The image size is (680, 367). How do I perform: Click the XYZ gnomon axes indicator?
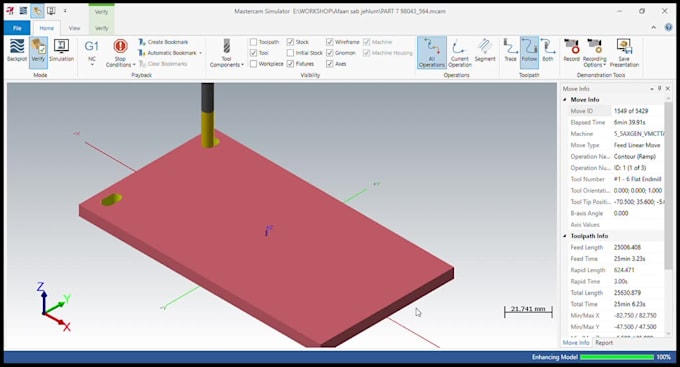tap(53, 306)
